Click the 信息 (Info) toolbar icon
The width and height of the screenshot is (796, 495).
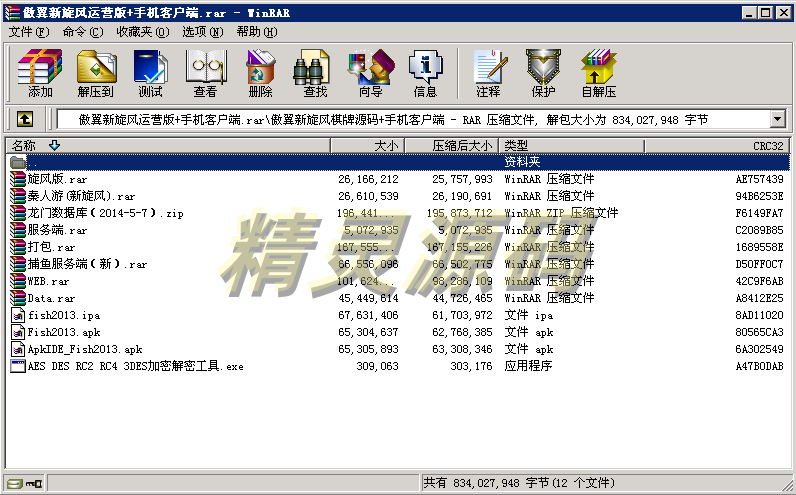(425, 67)
